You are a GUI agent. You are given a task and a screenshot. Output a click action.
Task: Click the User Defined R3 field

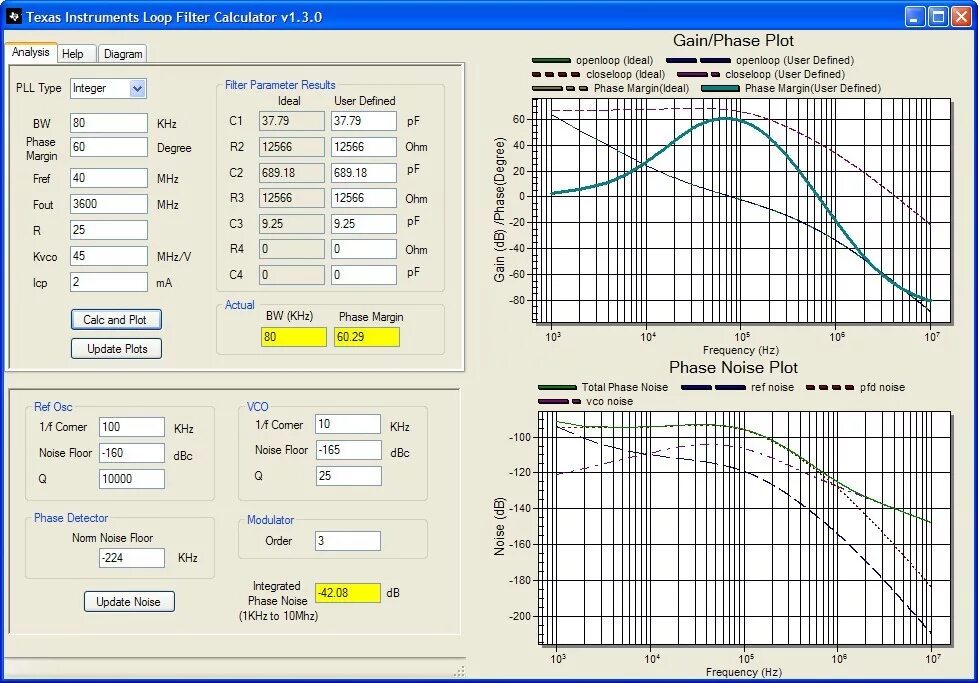tap(364, 198)
